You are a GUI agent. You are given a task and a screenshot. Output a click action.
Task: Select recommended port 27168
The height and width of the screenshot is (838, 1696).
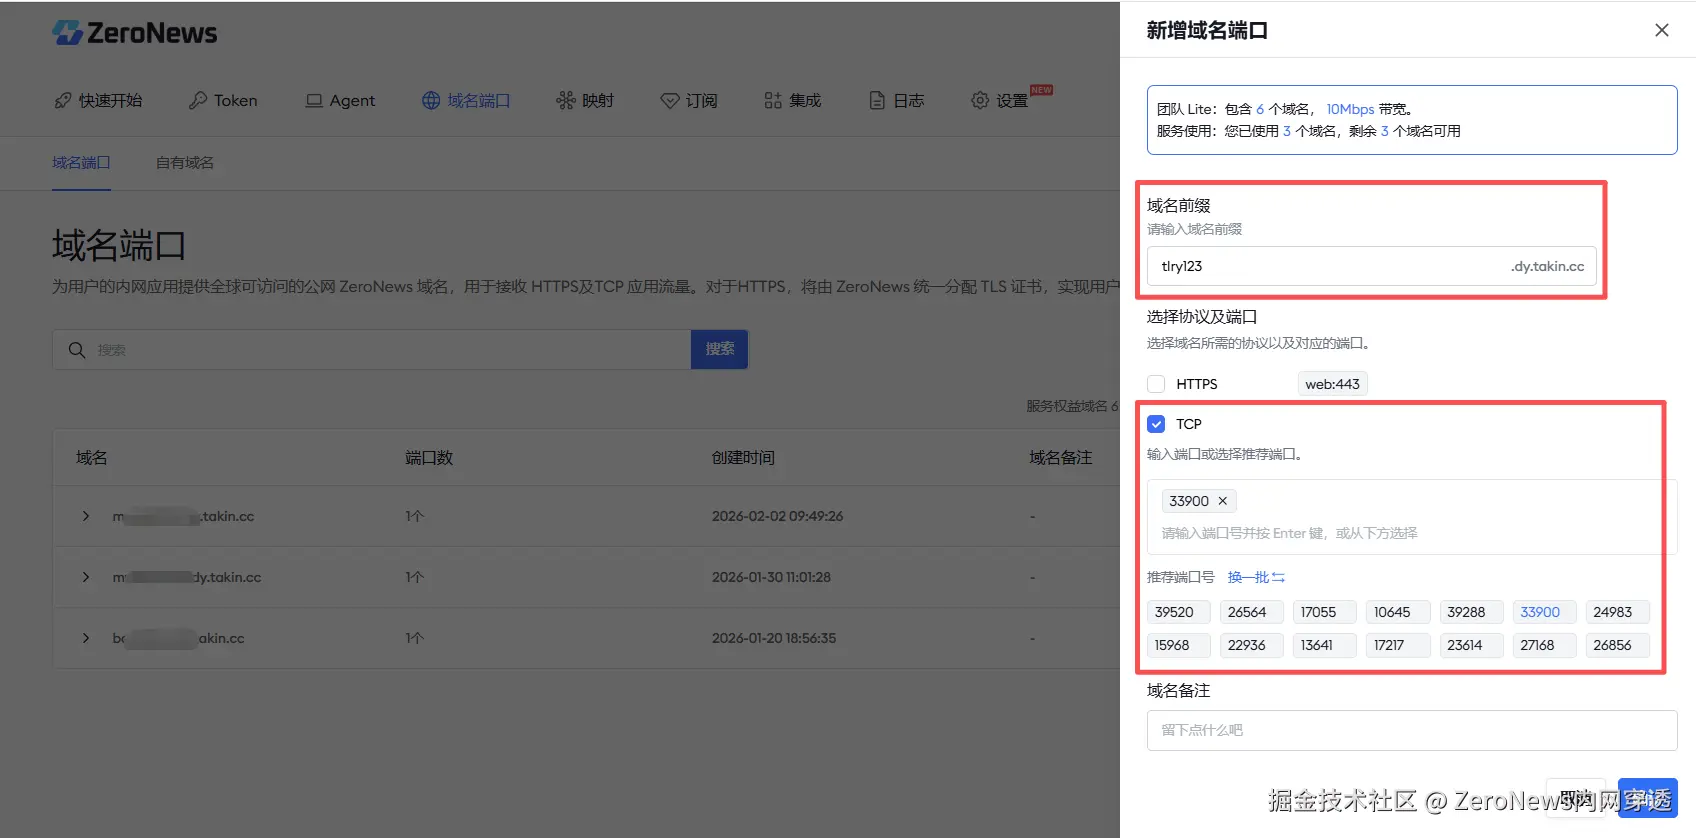pyautogui.click(x=1544, y=645)
